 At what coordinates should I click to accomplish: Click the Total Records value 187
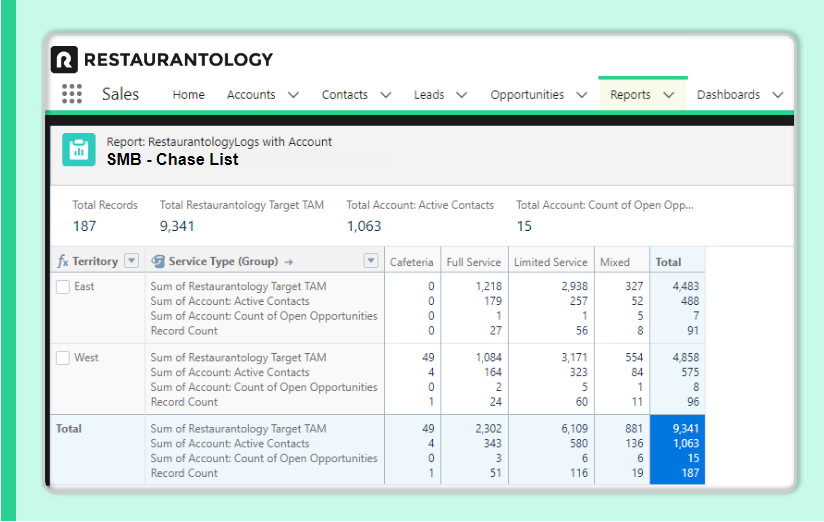pyautogui.click(x=85, y=226)
